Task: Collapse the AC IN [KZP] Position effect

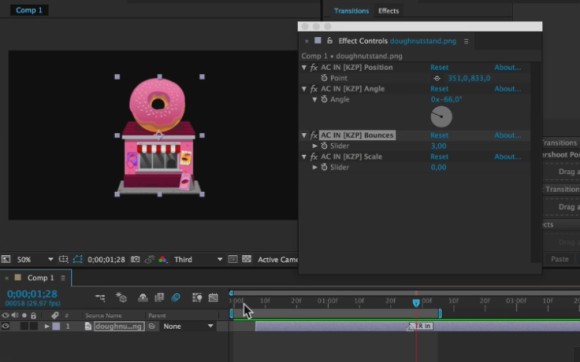Action: click(304, 67)
